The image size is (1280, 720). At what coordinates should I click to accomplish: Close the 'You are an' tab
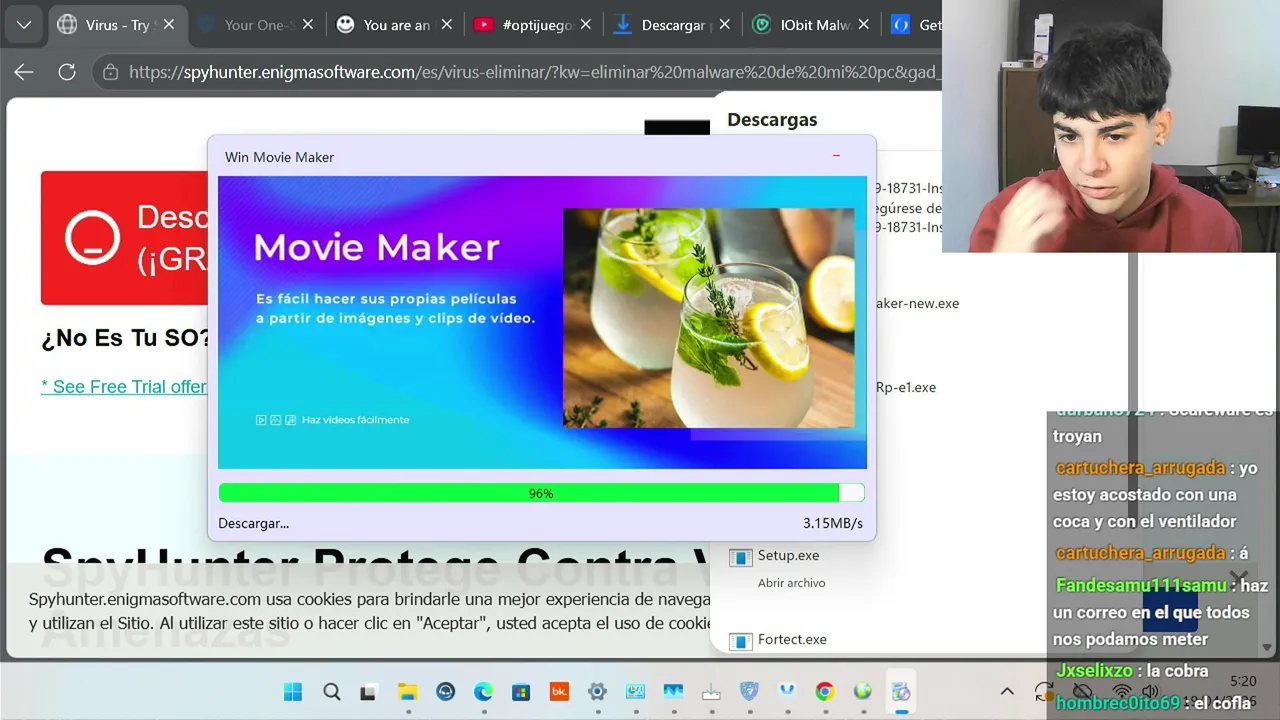pyautogui.click(x=446, y=25)
